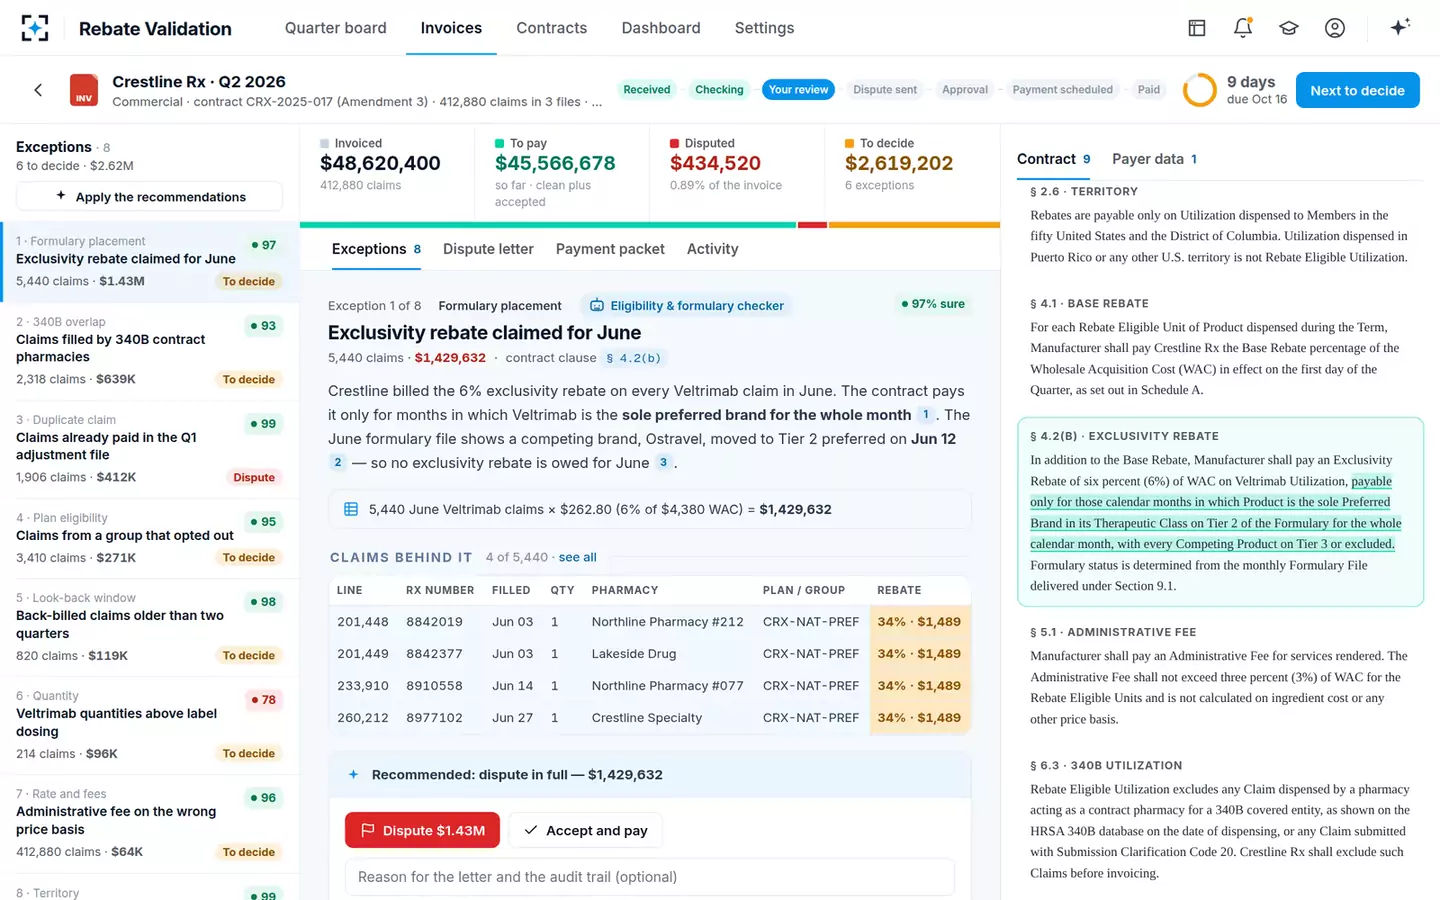The width and height of the screenshot is (1440, 900).
Task: Select the Your review stage pill
Action: pyautogui.click(x=798, y=90)
